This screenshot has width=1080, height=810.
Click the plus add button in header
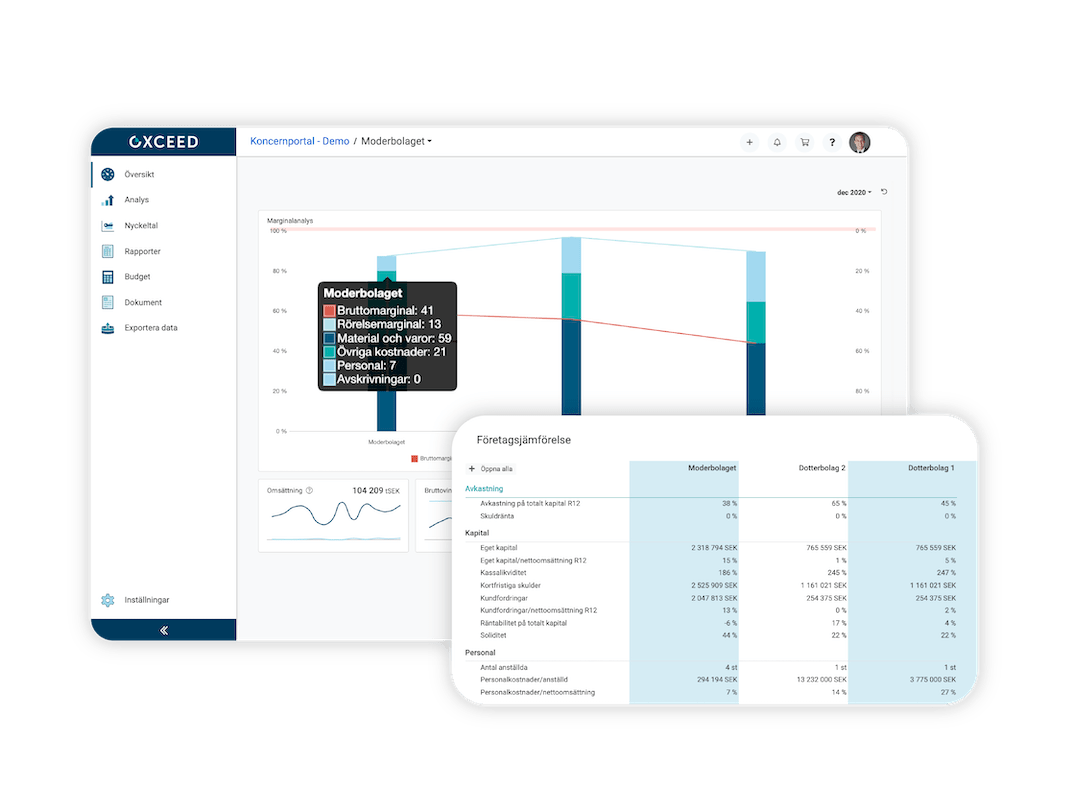click(749, 142)
